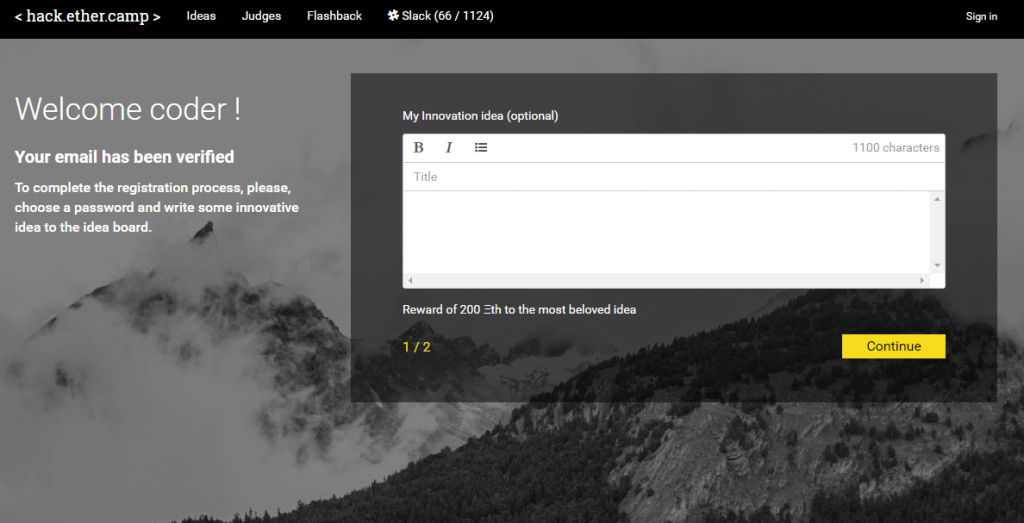Open the Ideas page
The image size is (1024, 523).
point(201,16)
